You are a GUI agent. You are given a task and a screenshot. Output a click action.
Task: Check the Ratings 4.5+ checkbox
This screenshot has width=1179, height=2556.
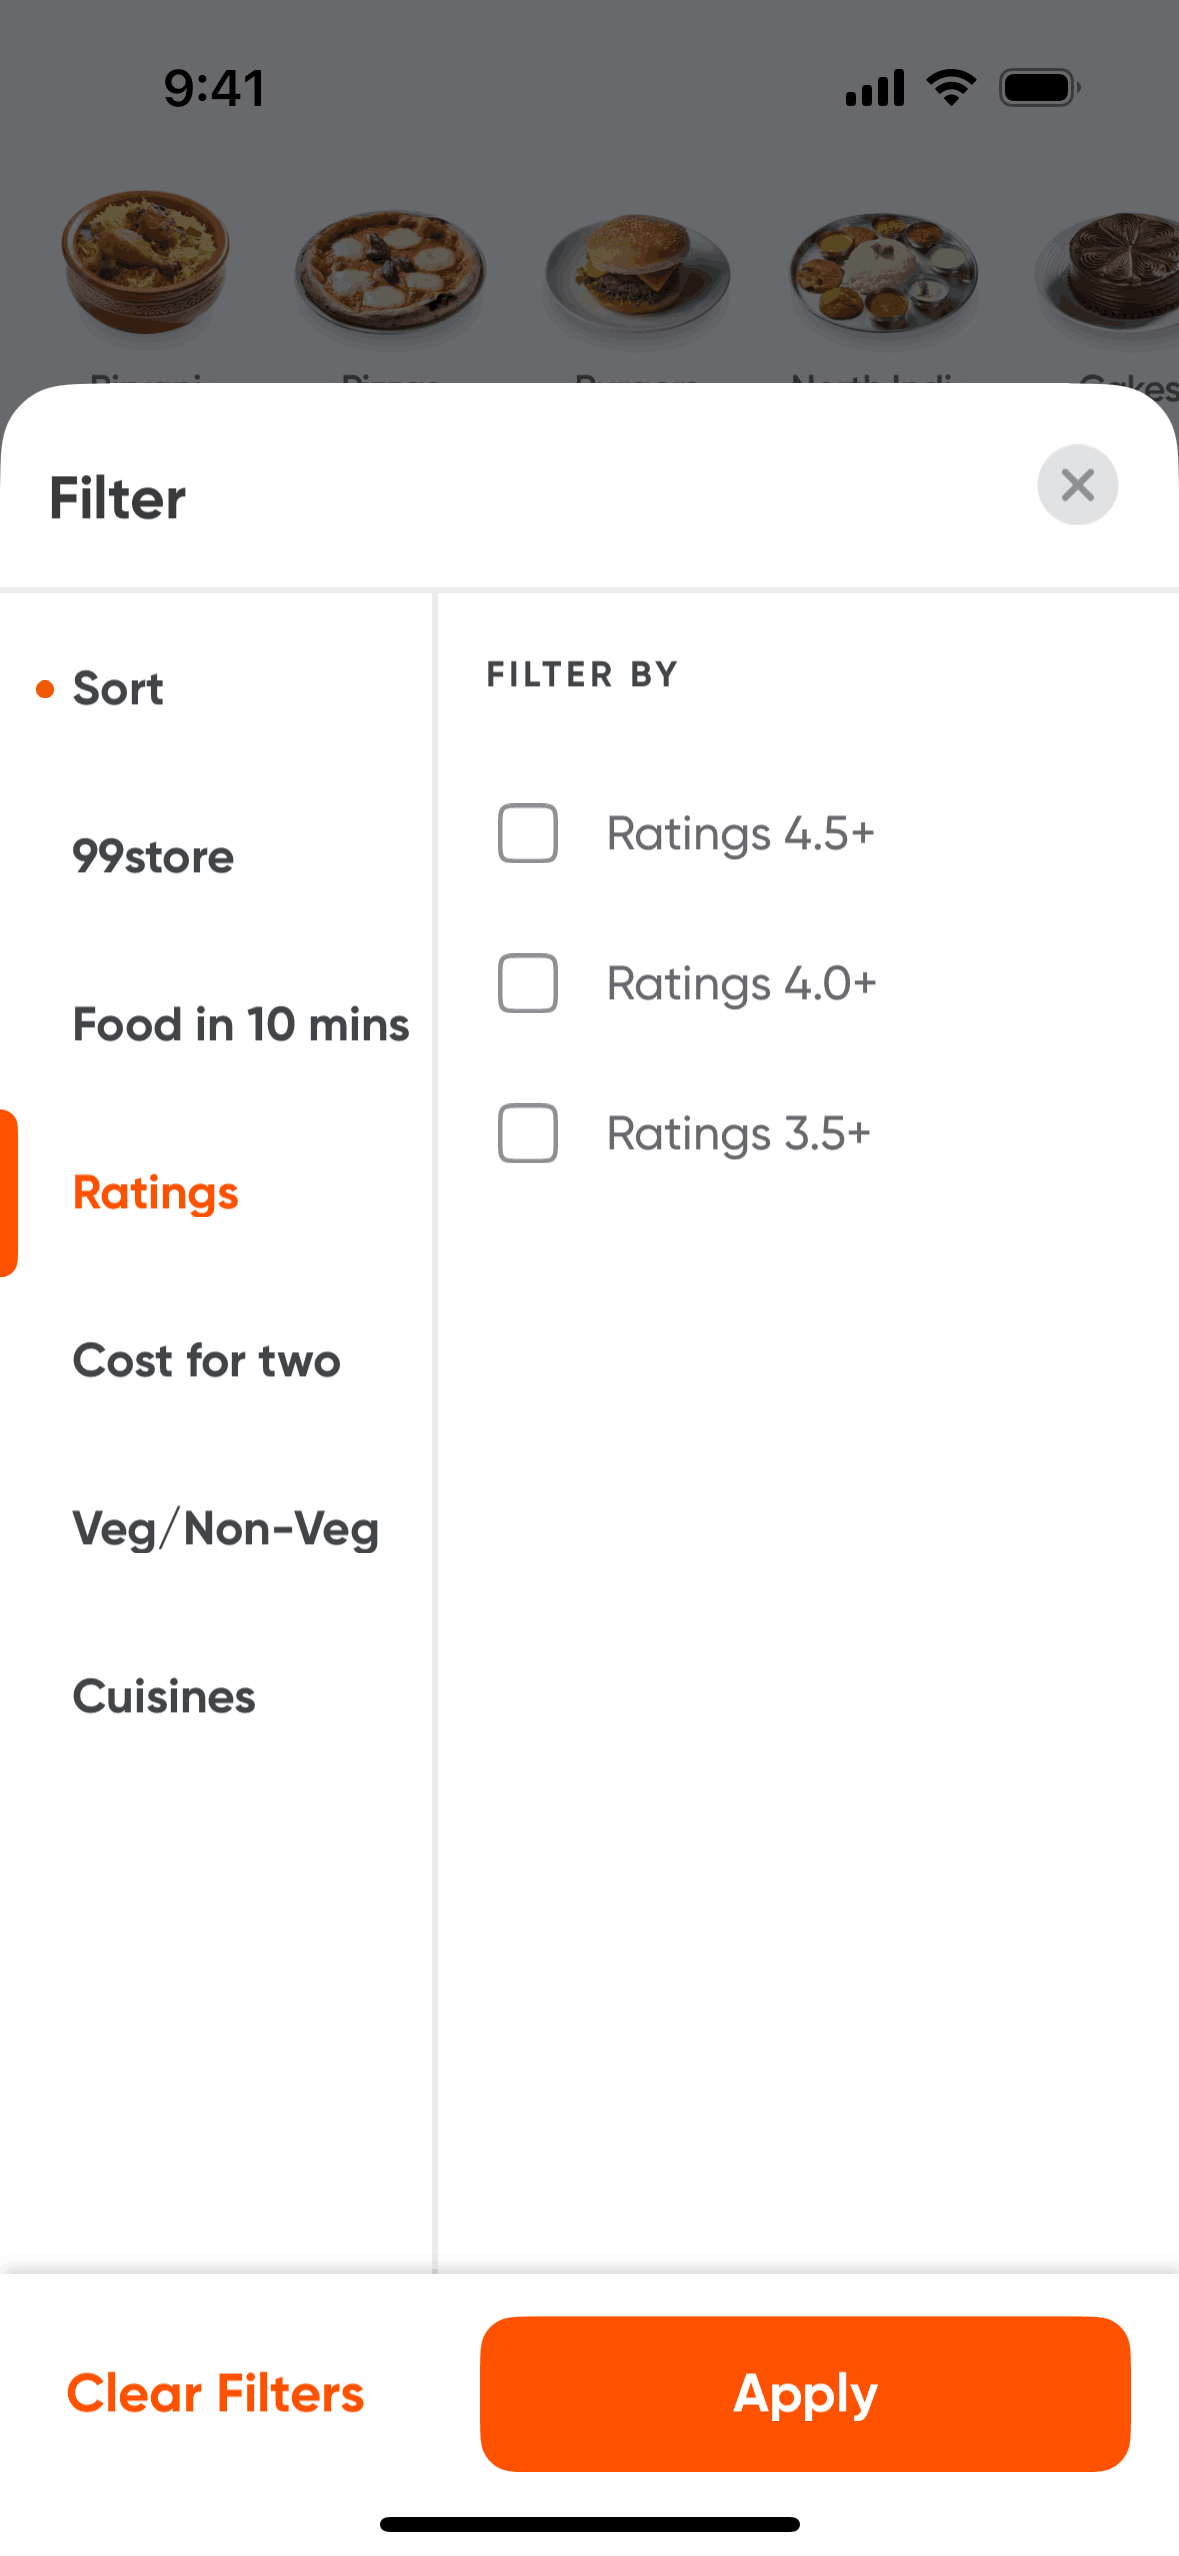[528, 833]
